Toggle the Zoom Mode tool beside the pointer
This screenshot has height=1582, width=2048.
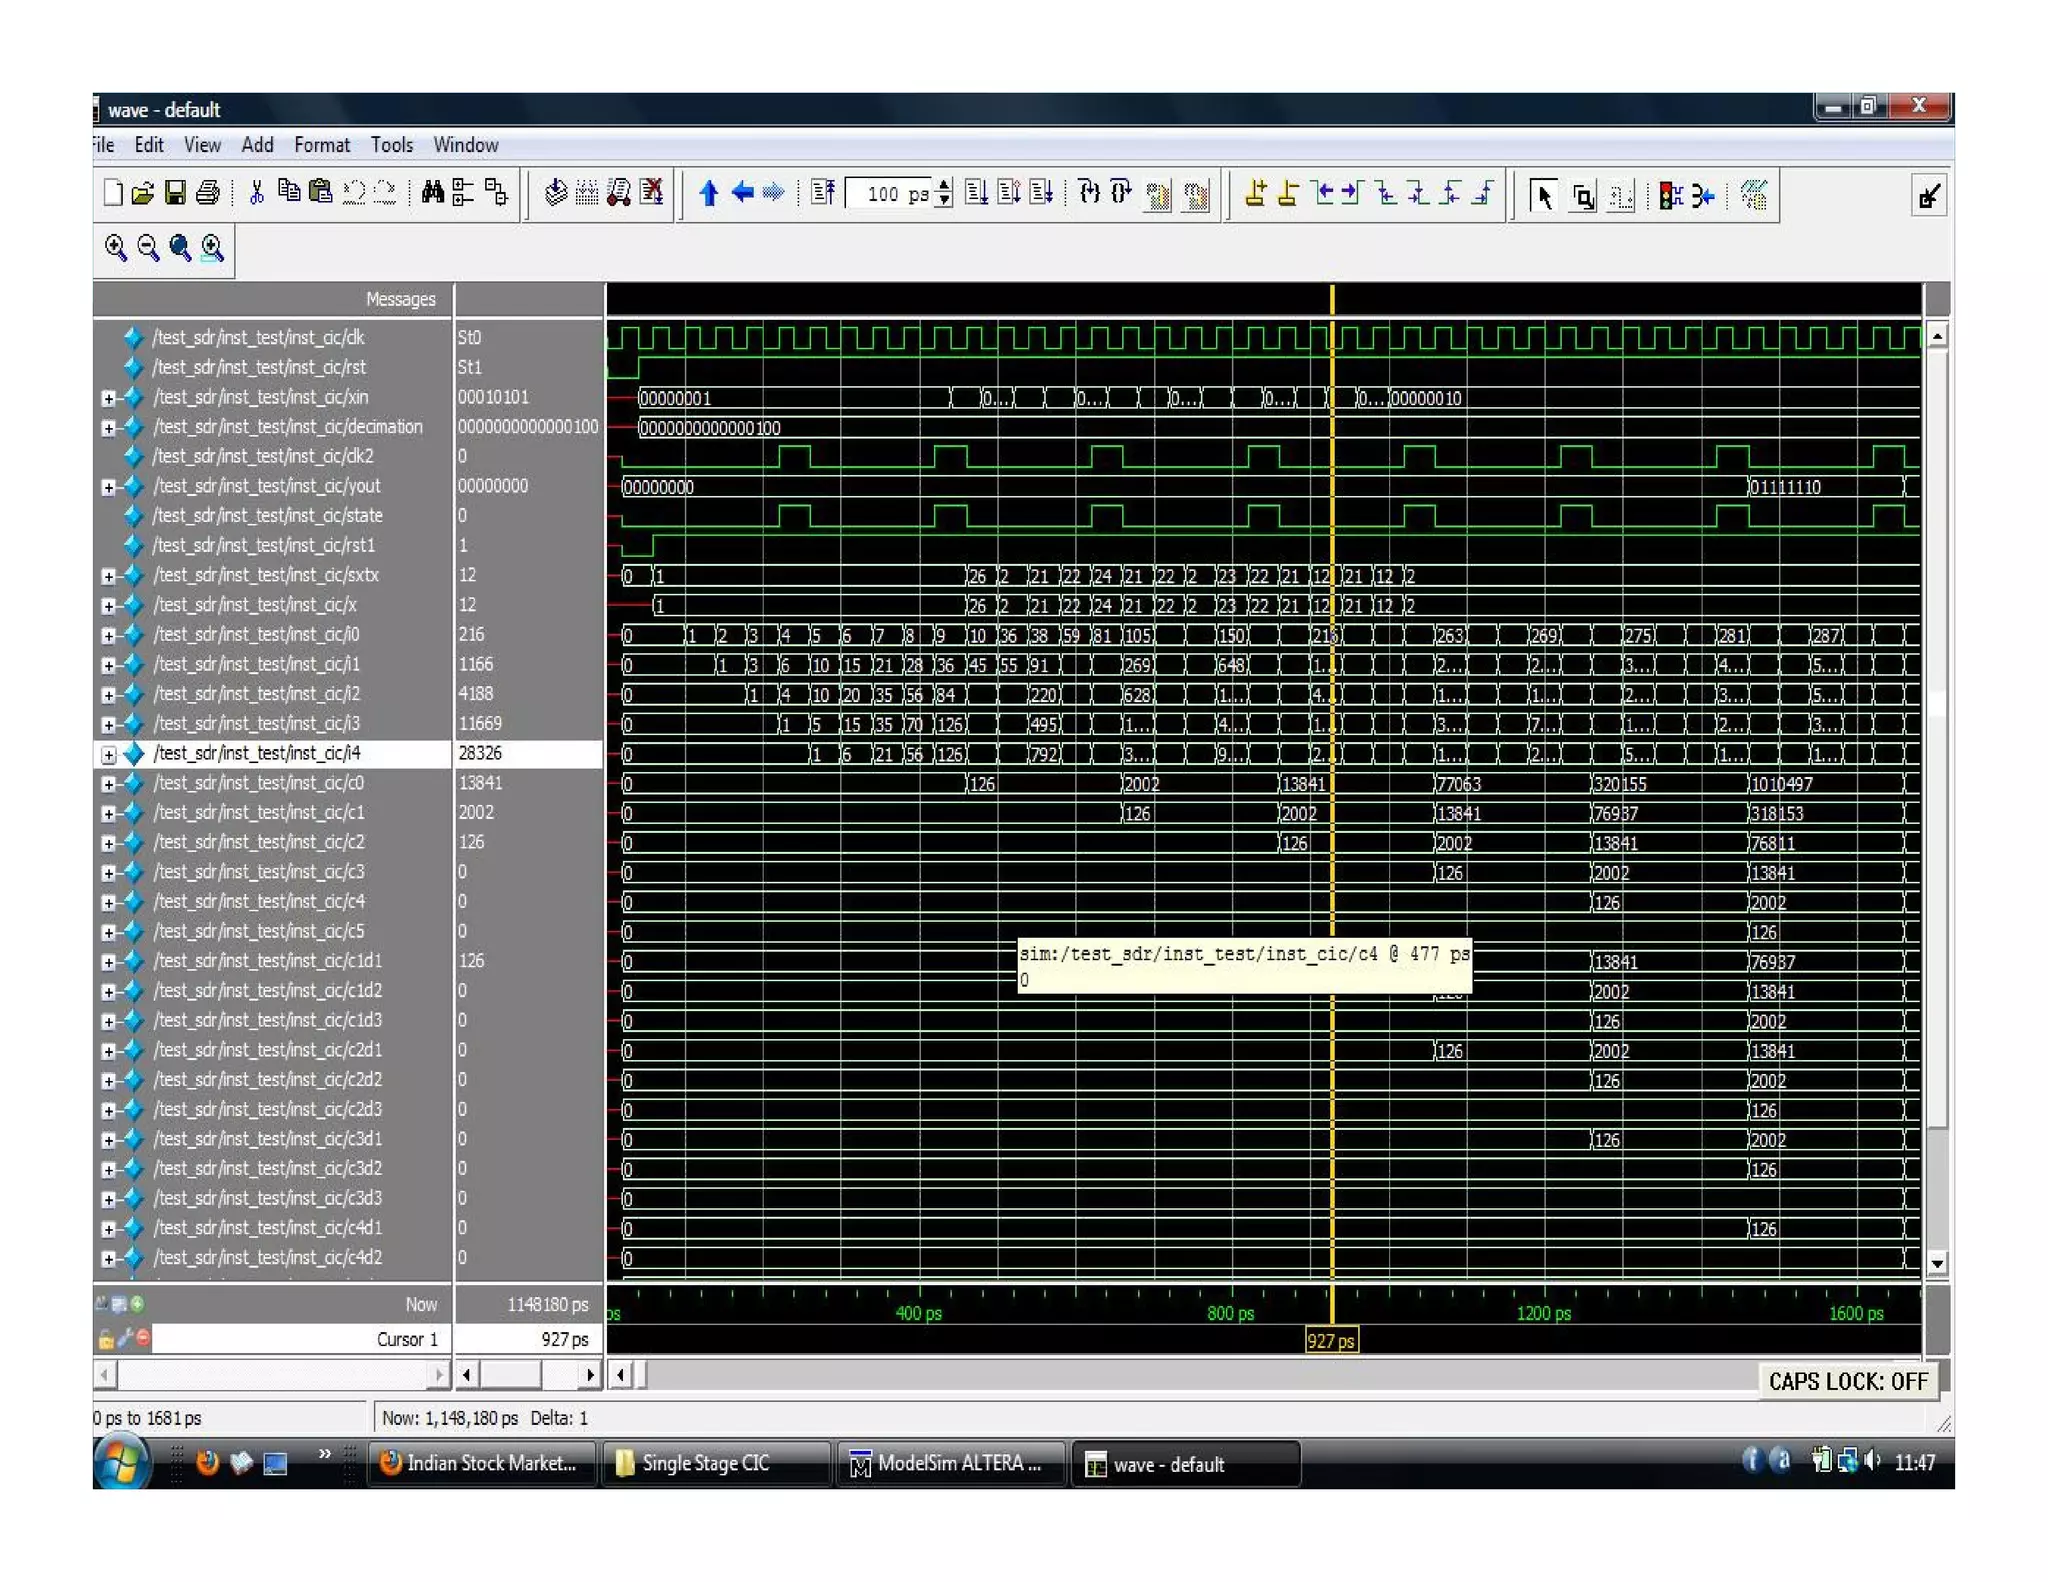click(x=1583, y=195)
